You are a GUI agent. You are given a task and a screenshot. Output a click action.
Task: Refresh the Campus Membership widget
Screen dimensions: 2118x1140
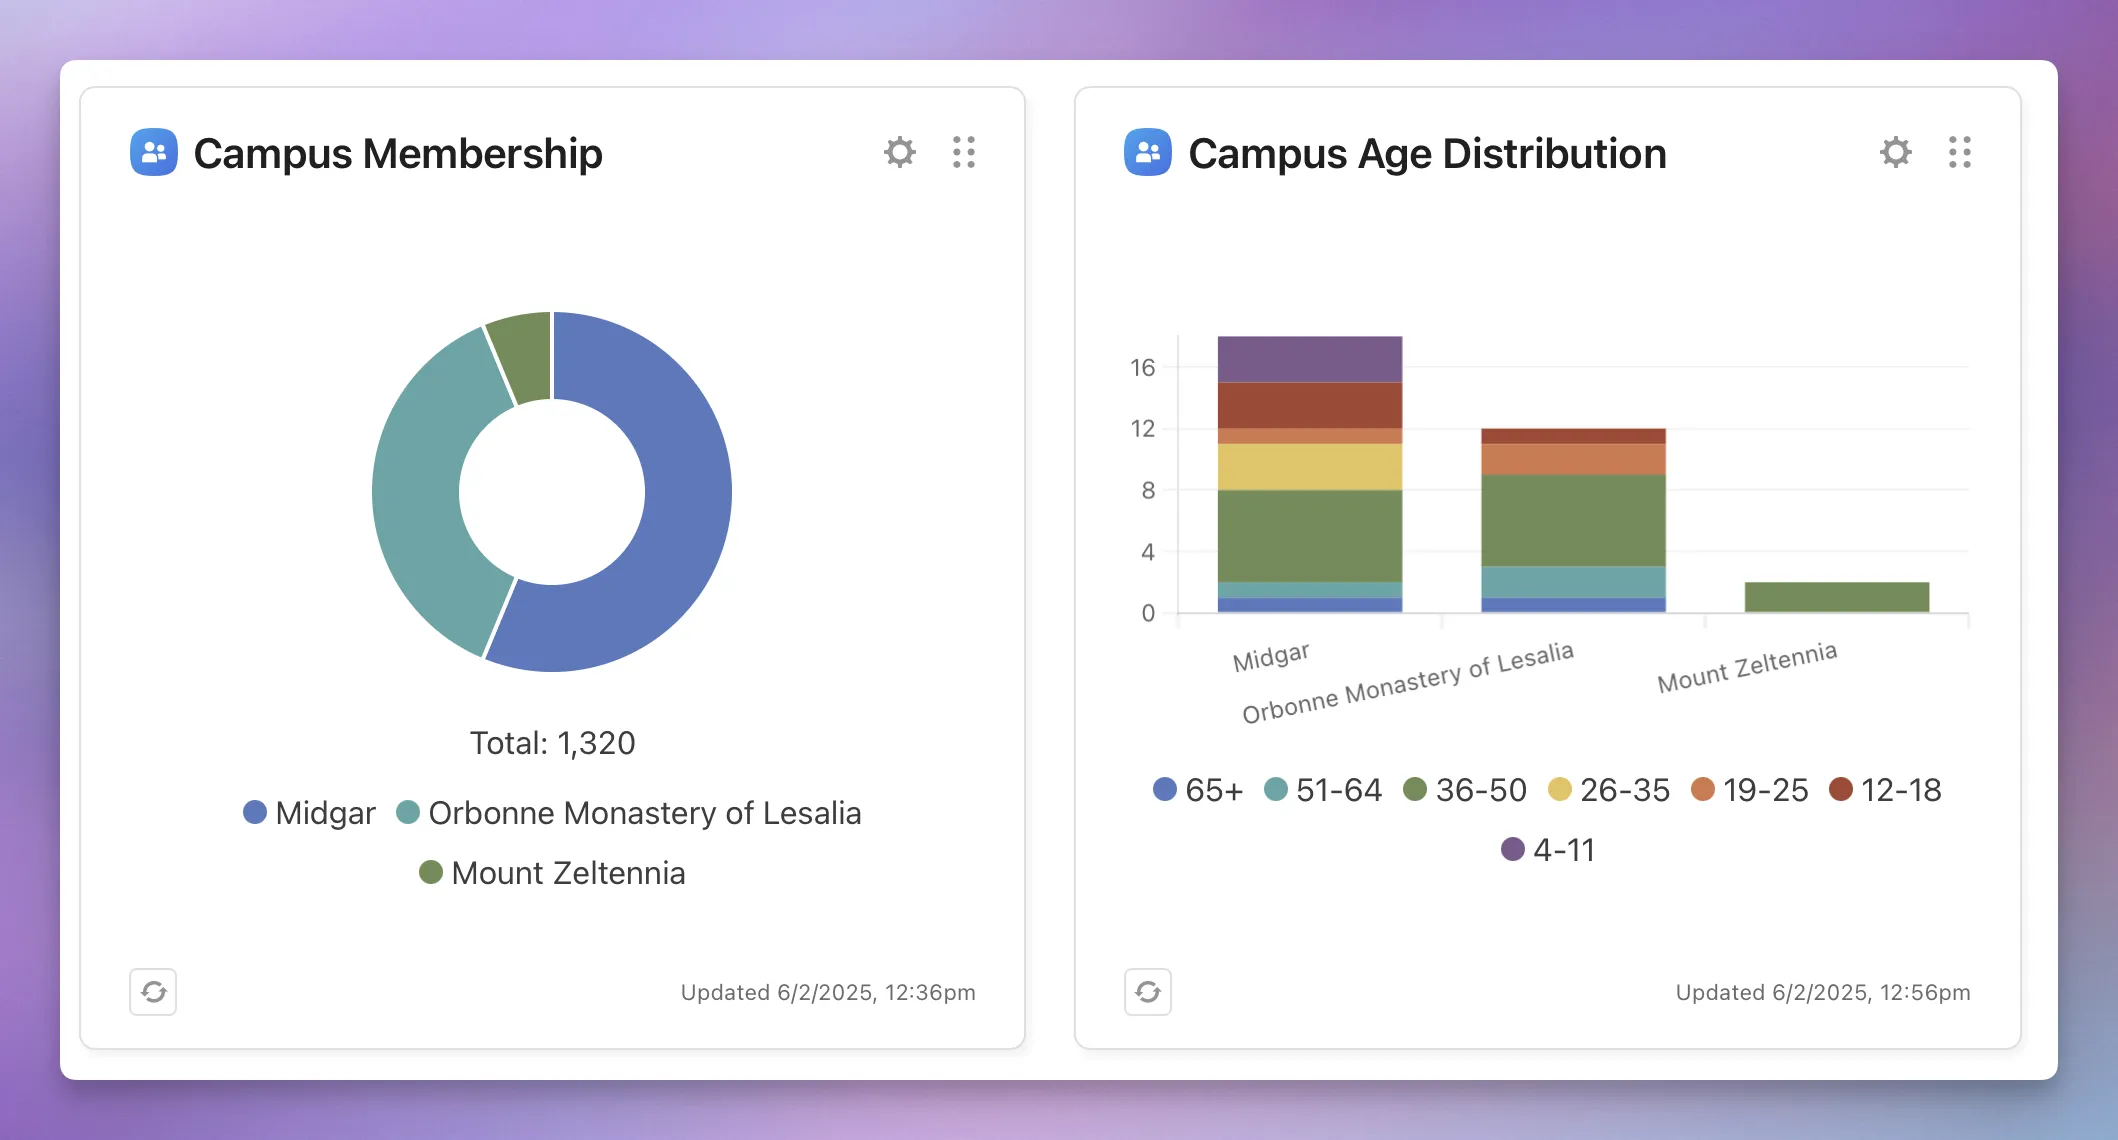point(153,992)
